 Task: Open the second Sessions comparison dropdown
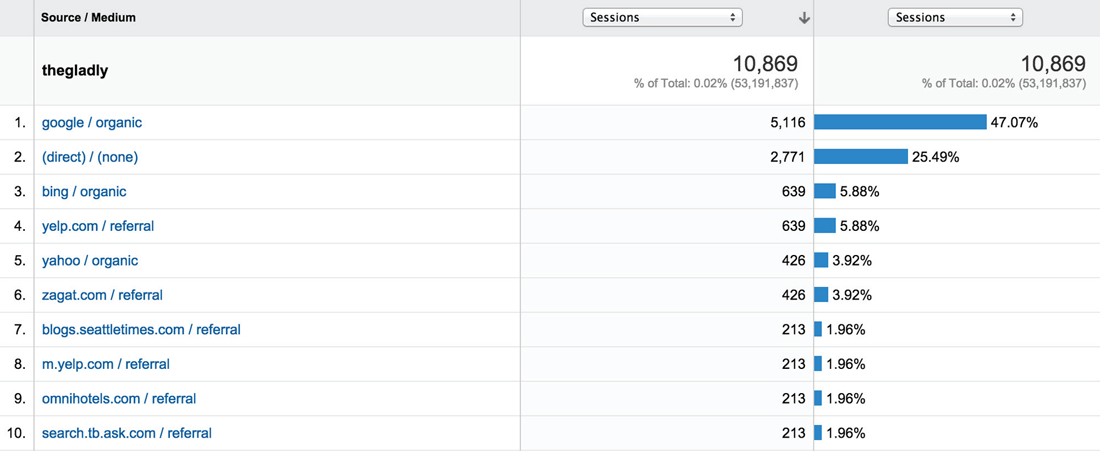click(955, 17)
